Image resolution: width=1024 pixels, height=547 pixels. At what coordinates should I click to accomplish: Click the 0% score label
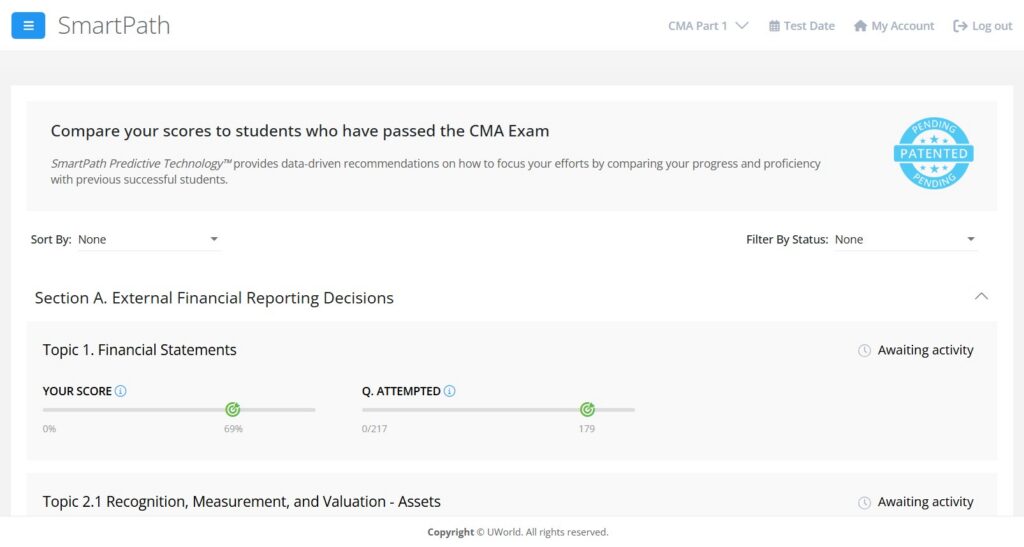click(x=49, y=429)
